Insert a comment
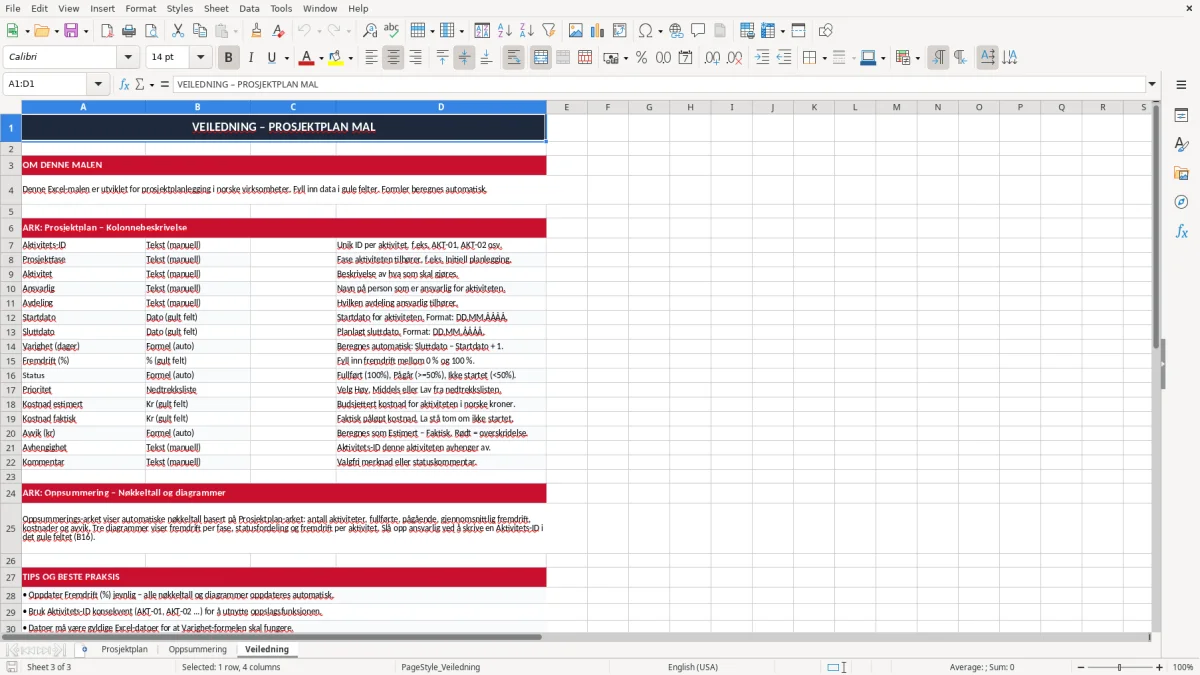1200x675 pixels. (698, 31)
